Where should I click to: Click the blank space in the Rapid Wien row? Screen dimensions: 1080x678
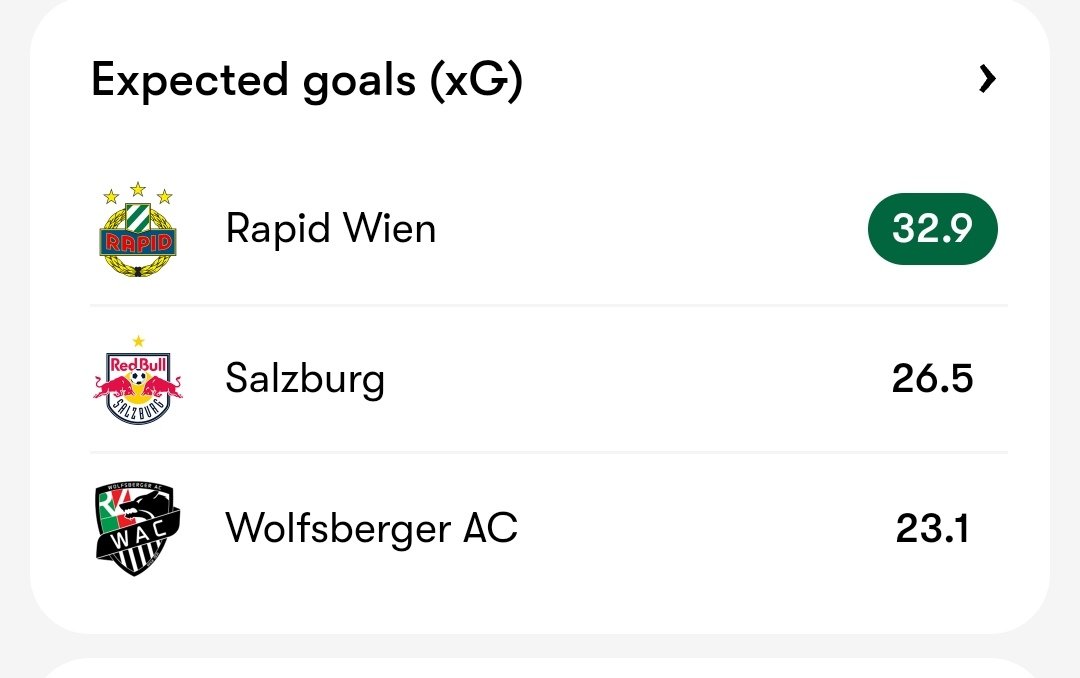pyautogui.click(x=651, y=229)
